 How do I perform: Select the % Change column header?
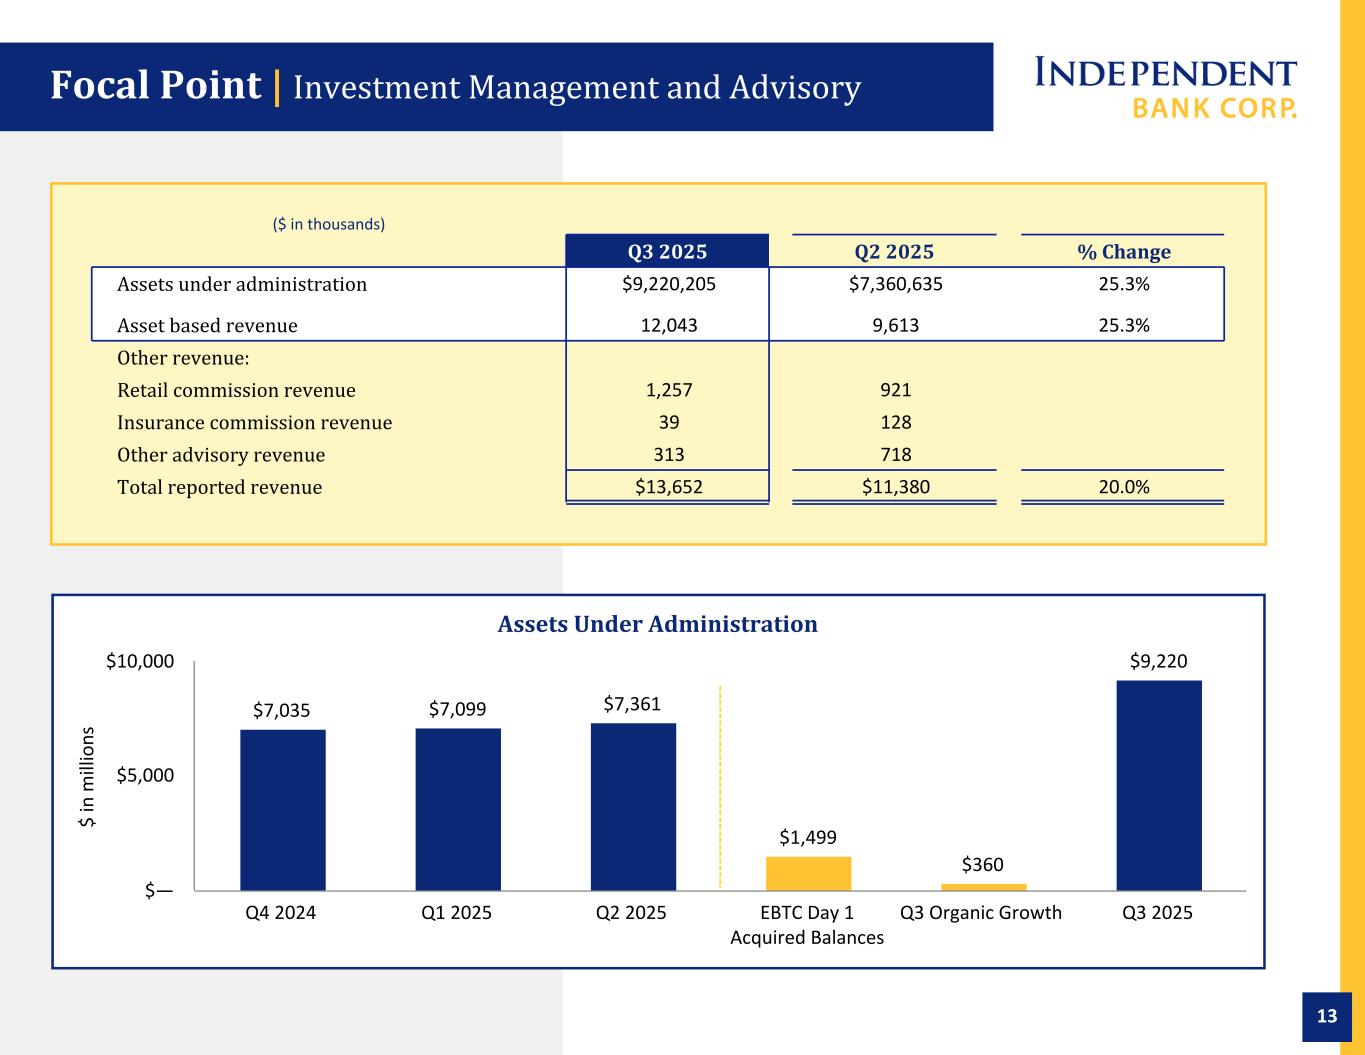[1123, 251]
